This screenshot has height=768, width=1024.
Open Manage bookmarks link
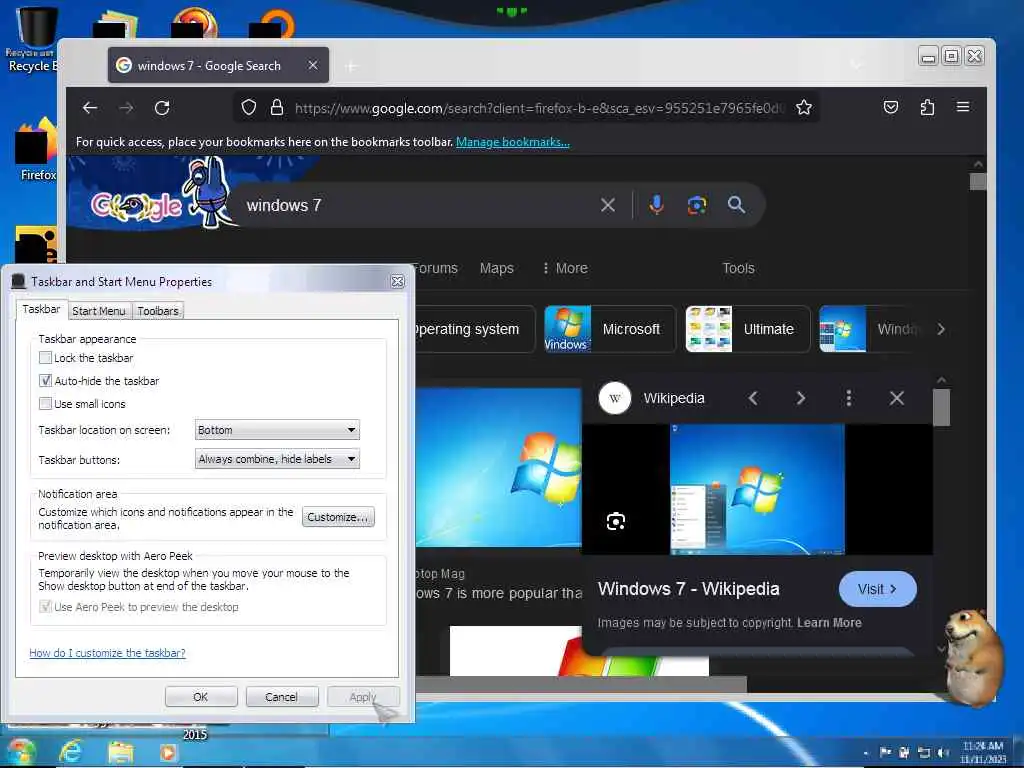point(513,142)
